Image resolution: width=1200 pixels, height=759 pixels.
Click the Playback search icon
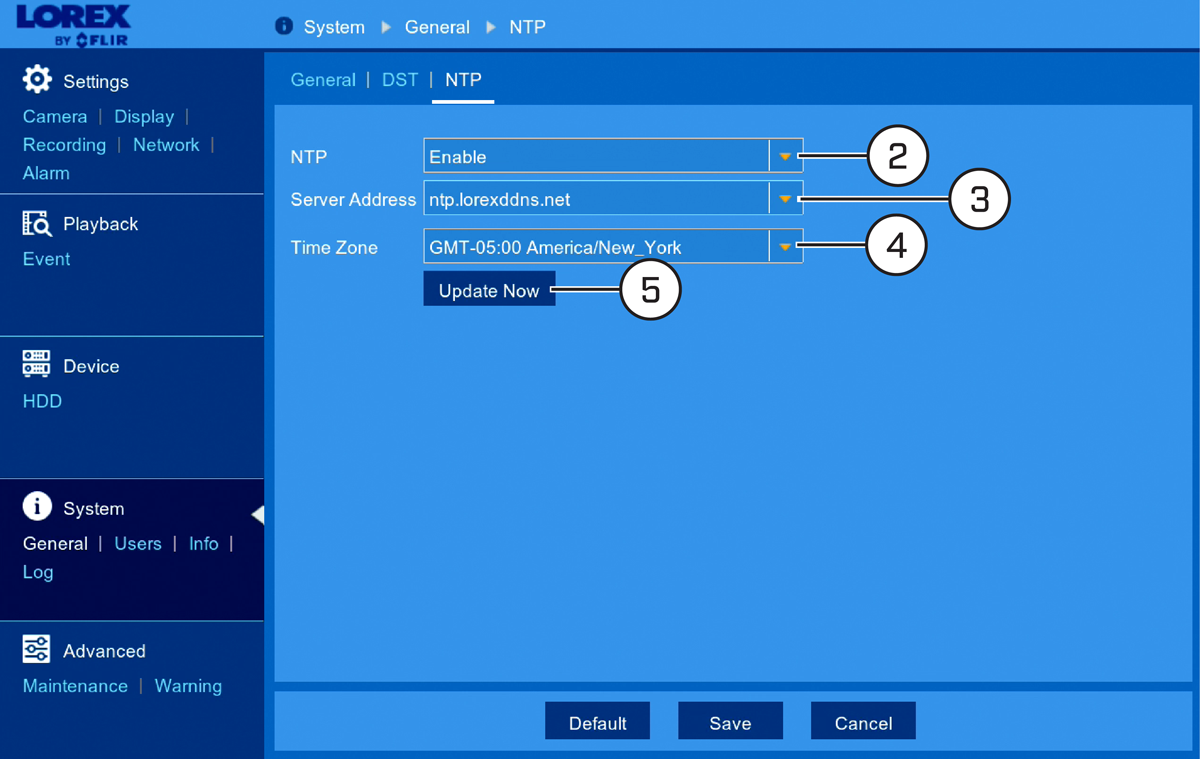(x=37, y=223)
